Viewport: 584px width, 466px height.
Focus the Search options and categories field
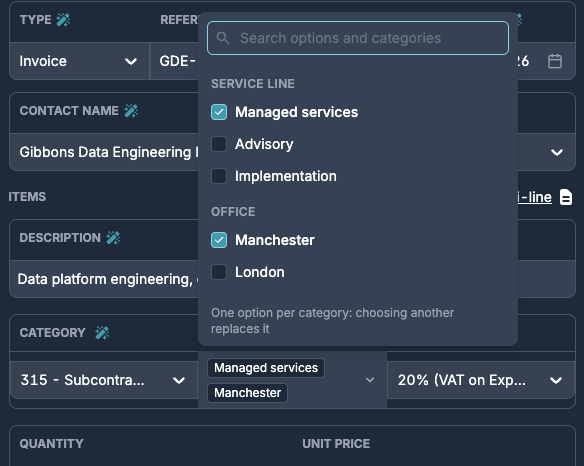(x=358, y=38)
